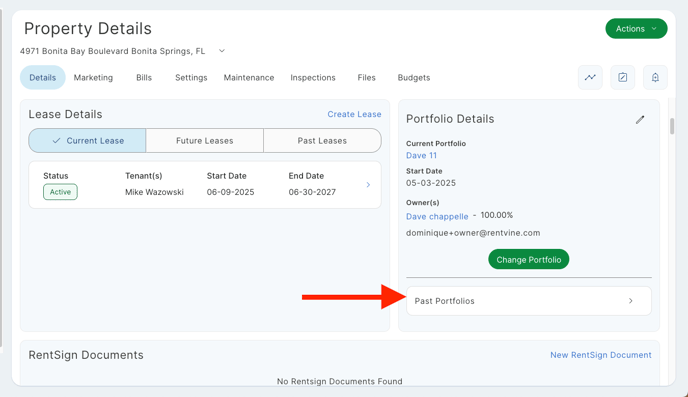The width and height of the screenshot is (688, 397).
Task: Open active lease row arrow
Action: pos(368,185)
